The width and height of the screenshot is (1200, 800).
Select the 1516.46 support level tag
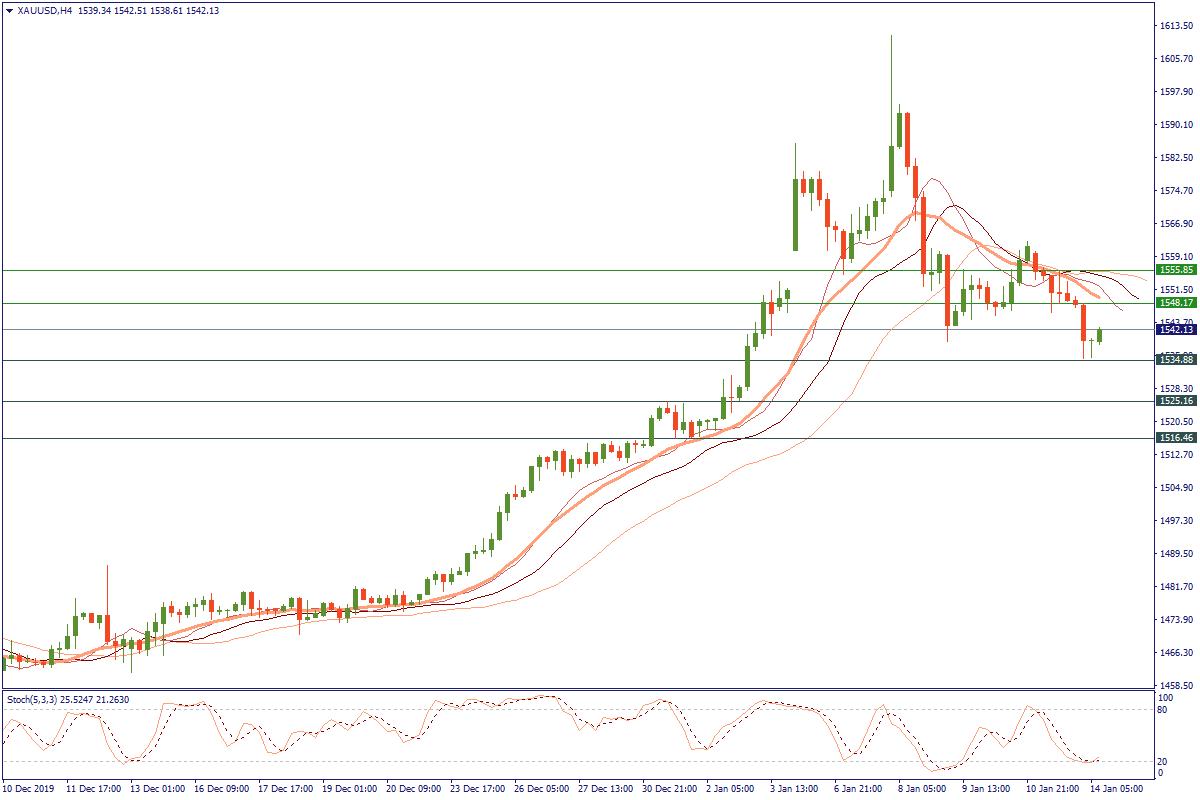pos(1175,438)
